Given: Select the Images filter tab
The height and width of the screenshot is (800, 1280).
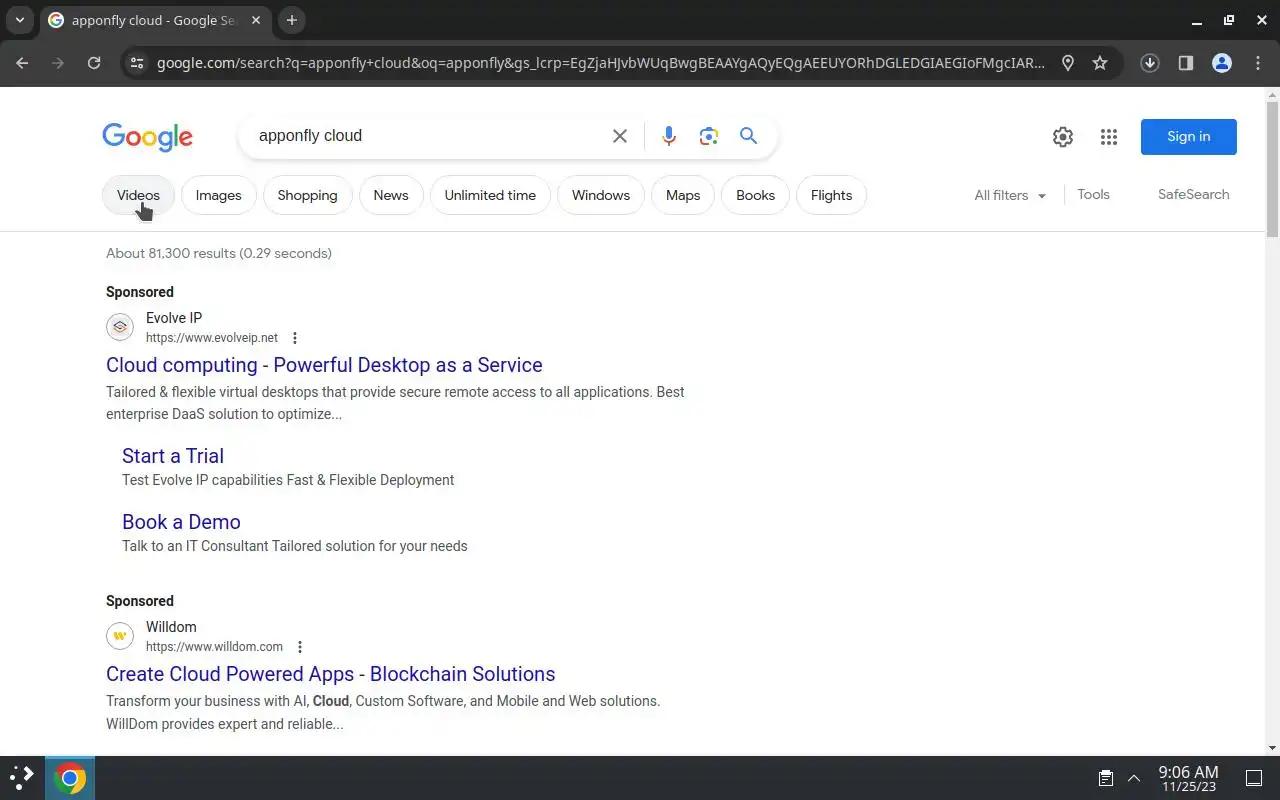Looking at the screenshot, I should [x=218, y=195].
